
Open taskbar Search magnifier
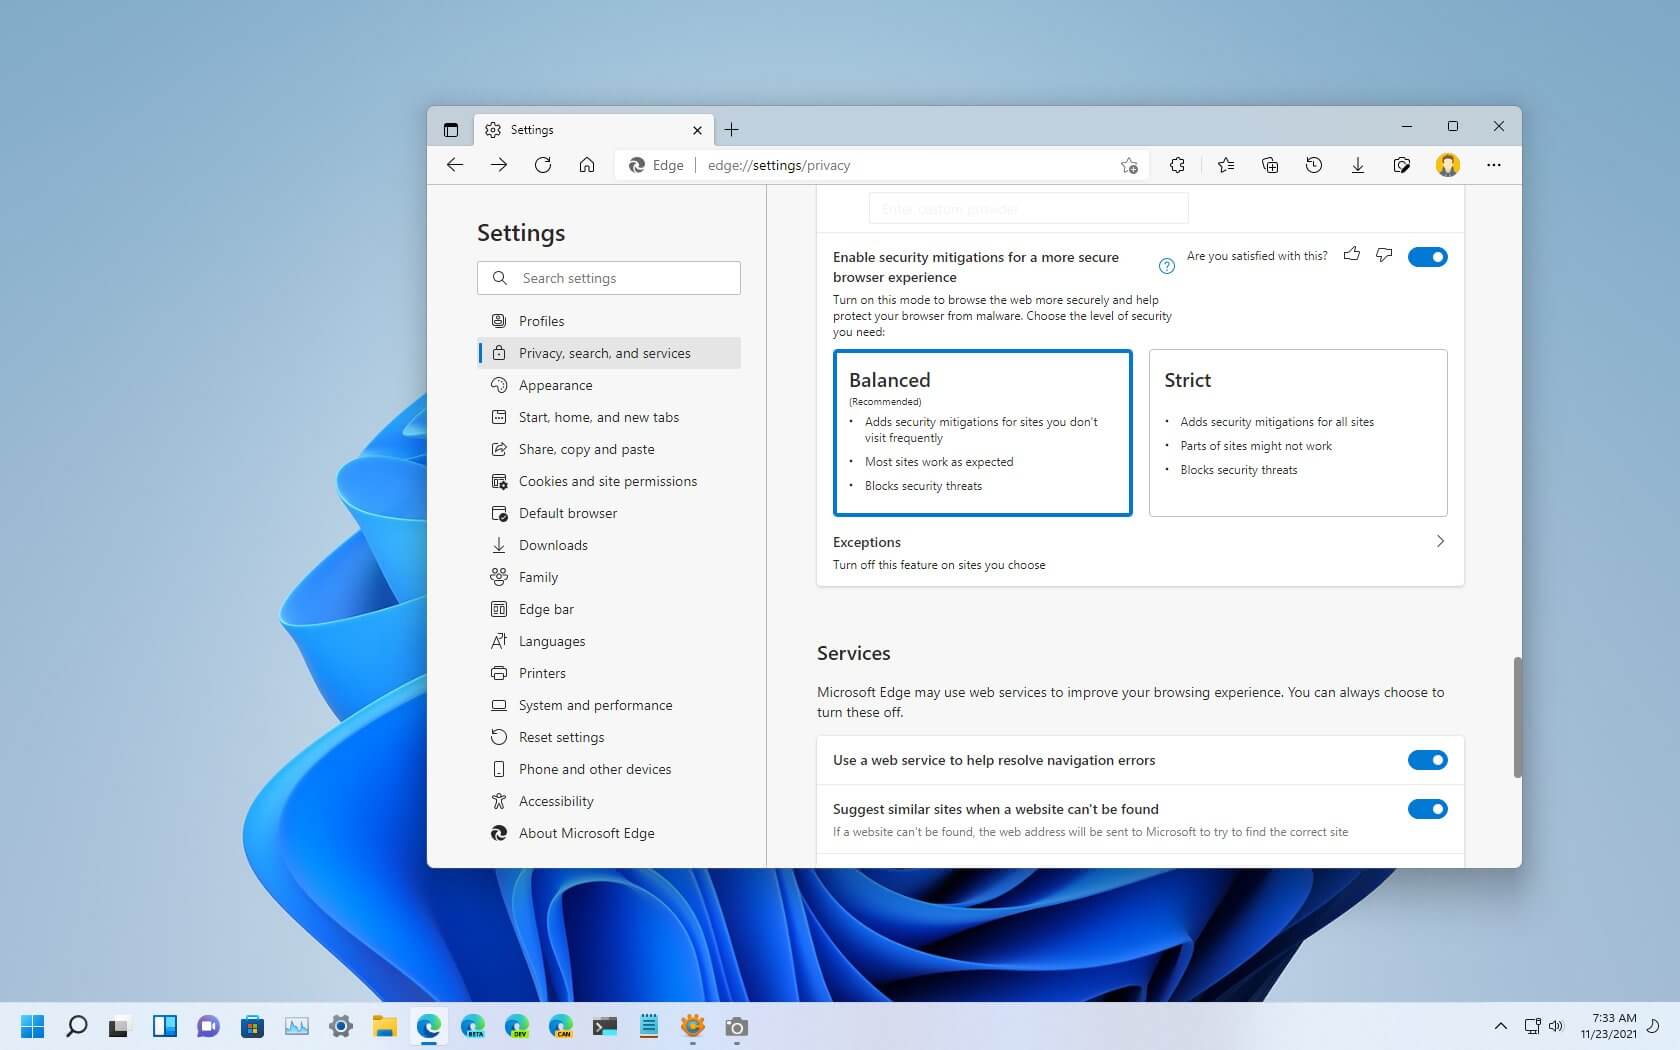click(77, 1026)
